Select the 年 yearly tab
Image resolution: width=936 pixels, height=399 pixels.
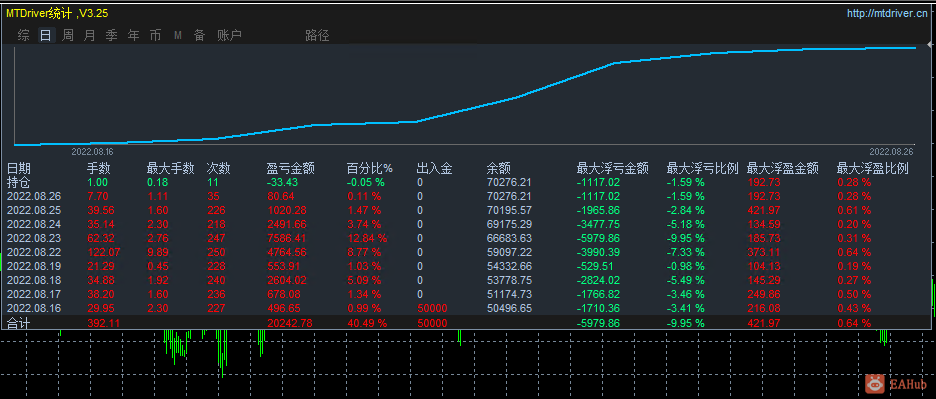tap(134, 36)
